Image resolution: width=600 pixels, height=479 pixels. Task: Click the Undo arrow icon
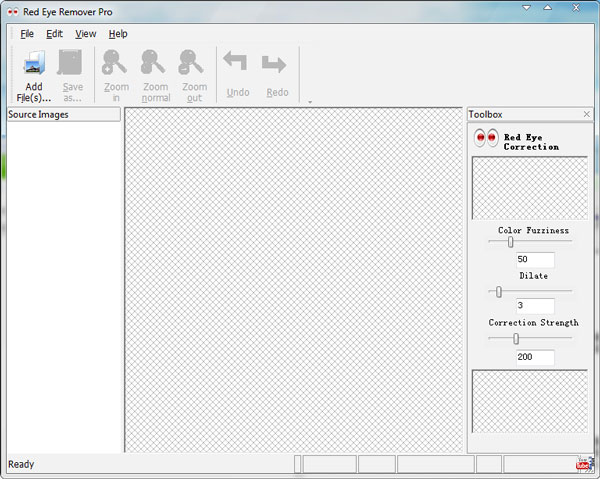pyautogui.click(x=235, y=62)
